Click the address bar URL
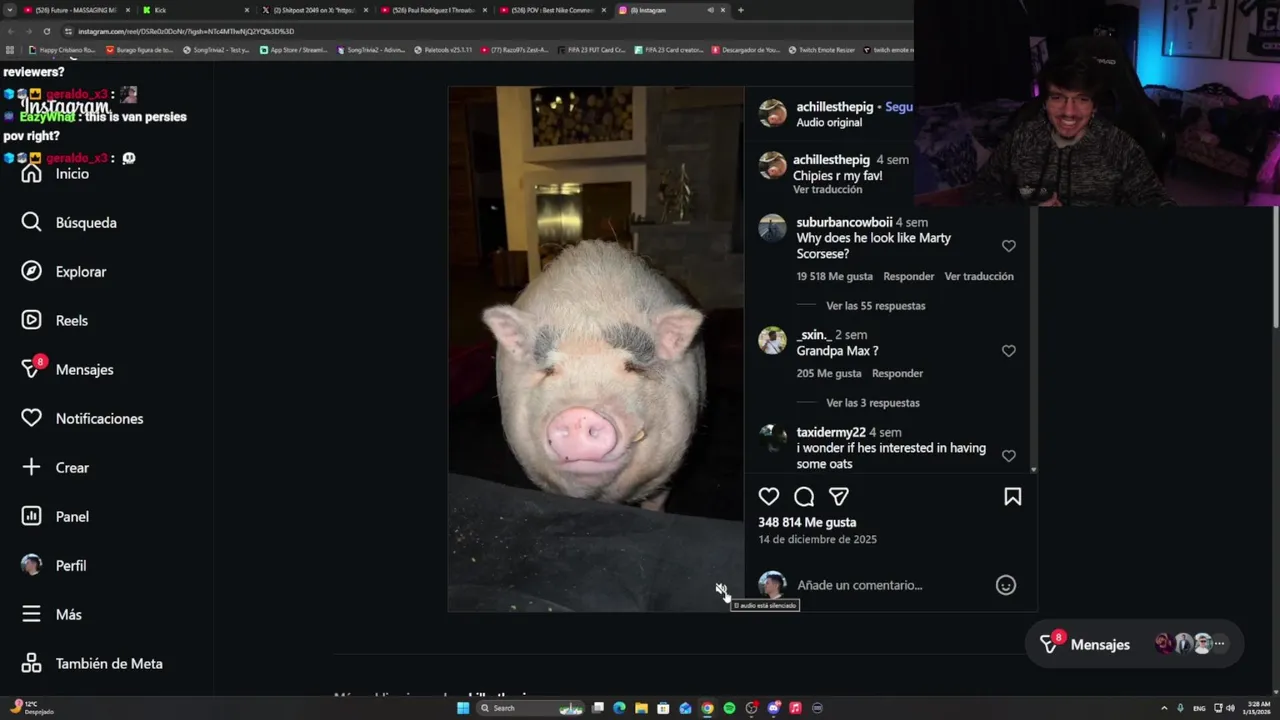This screenshot has height=720, width=1280. point(186,31)
